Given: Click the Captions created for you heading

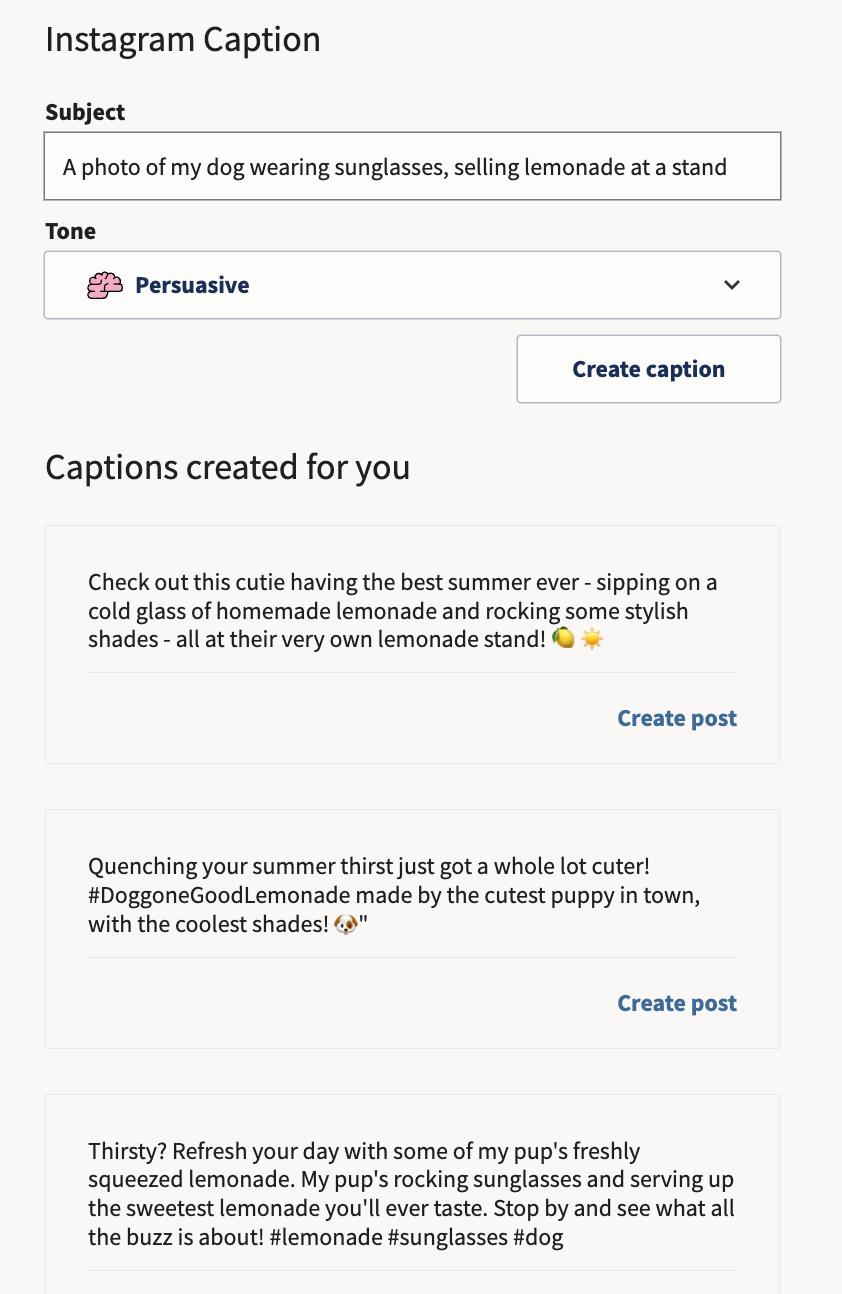Looking at the screenshot, I should coord(227,467).
